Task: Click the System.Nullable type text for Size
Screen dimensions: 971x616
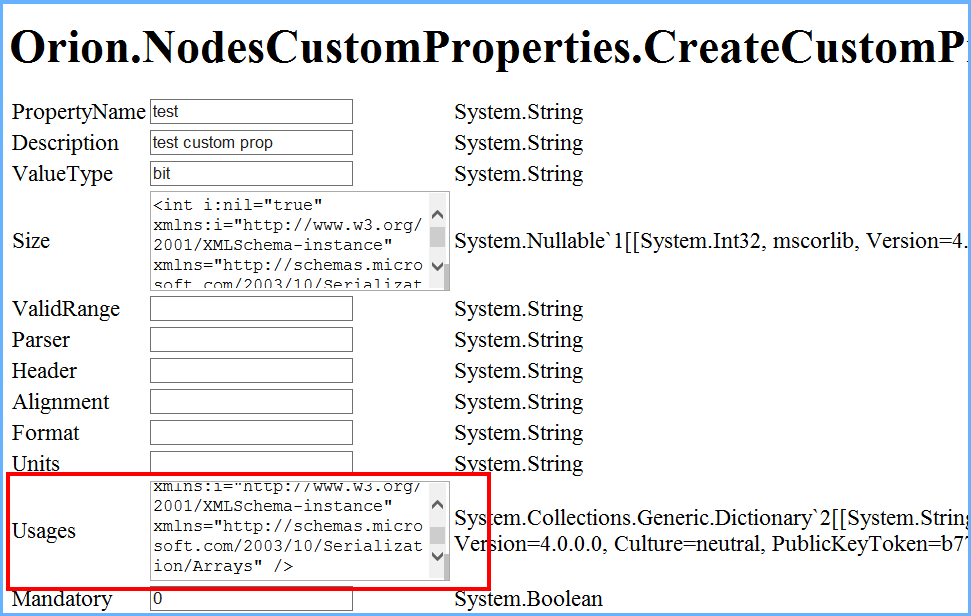Action: (711, 241)
